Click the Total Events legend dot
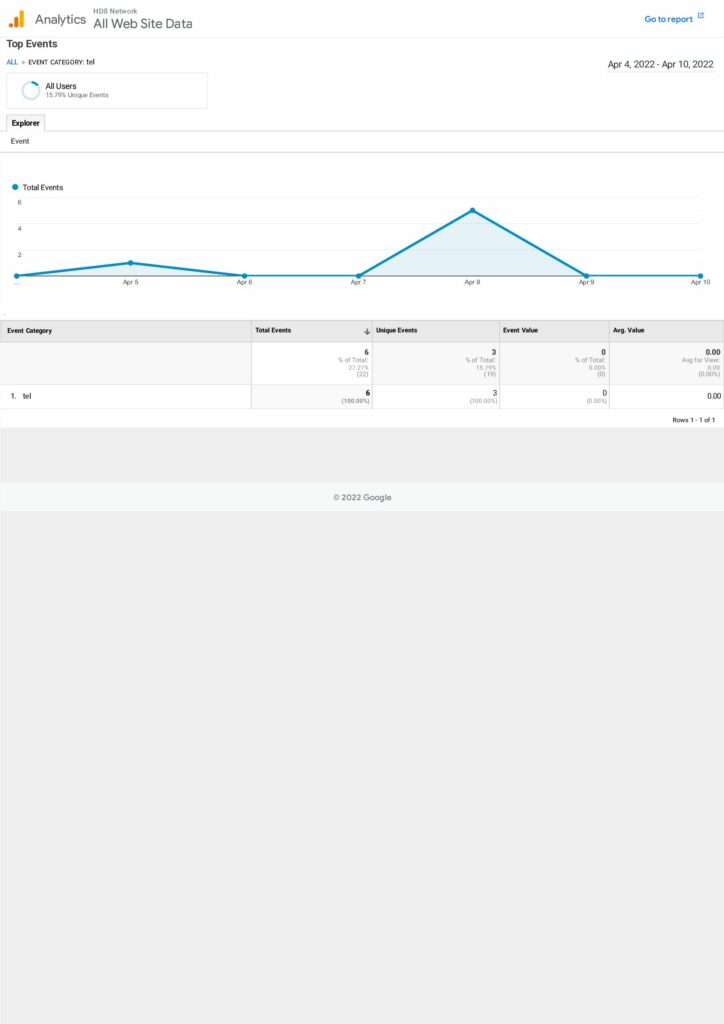The image size is (724, 1024). (15, 187)
